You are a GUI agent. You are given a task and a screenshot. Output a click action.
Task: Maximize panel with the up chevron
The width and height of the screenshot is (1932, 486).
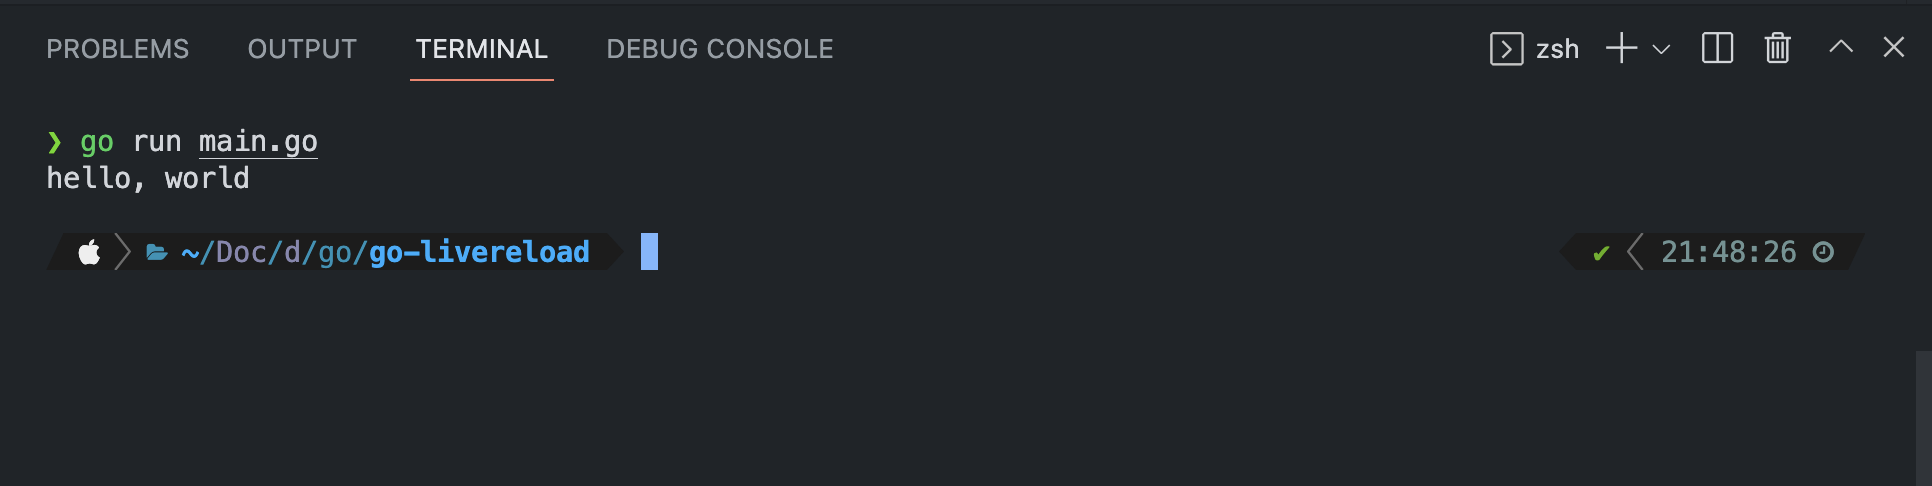[1840, 47]
